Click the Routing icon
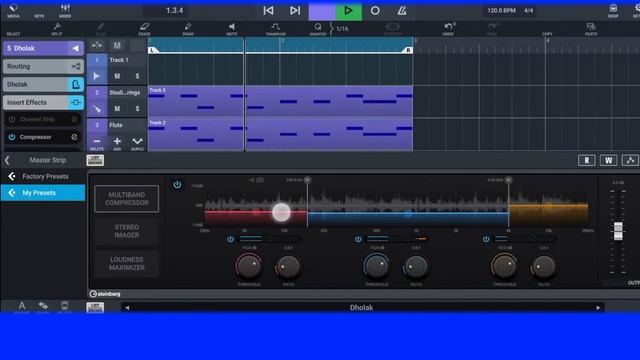 pyautogui.click(x=76, y=66)
